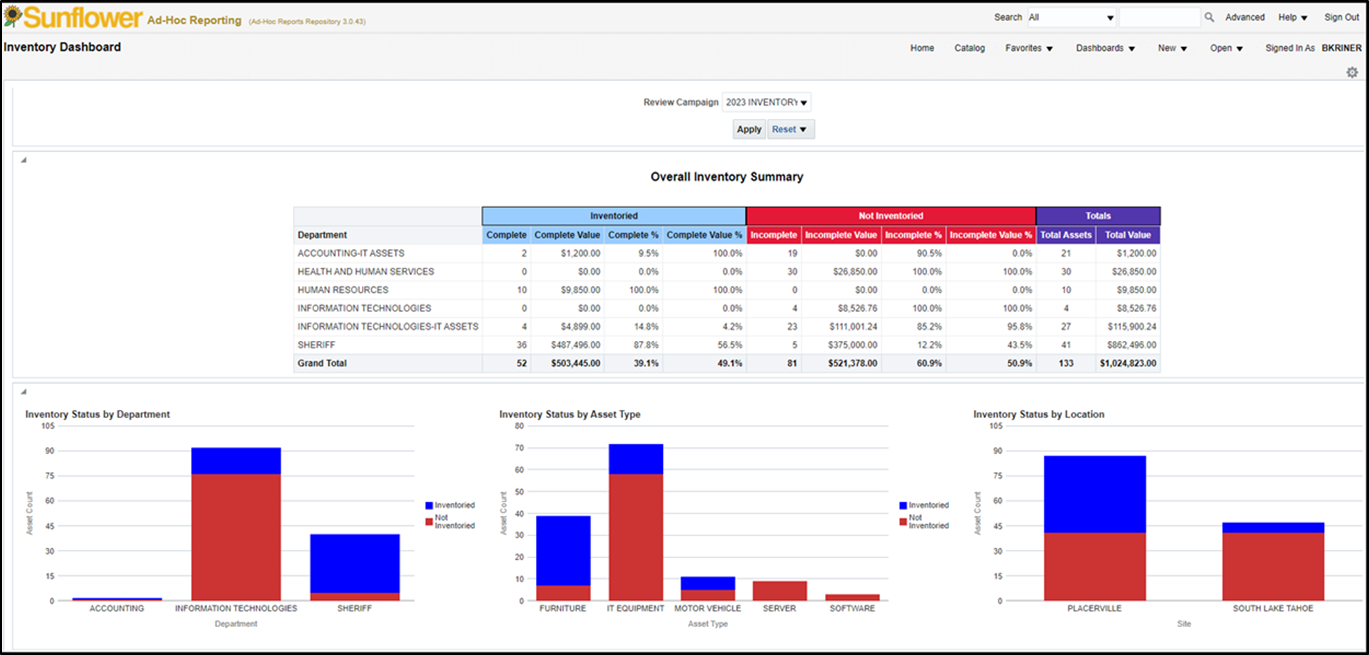Go to the Catalog page
This screenshot has height=655, width=1369.
point(969,48)
